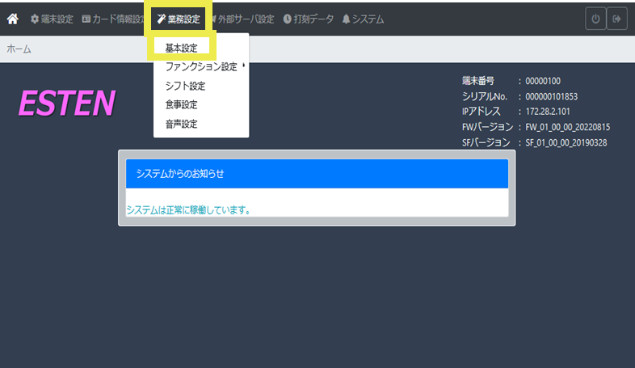Expand ファンクション設定 submenu
The width and height of the screenshot is (635, 368).
(x=201, y=66)
